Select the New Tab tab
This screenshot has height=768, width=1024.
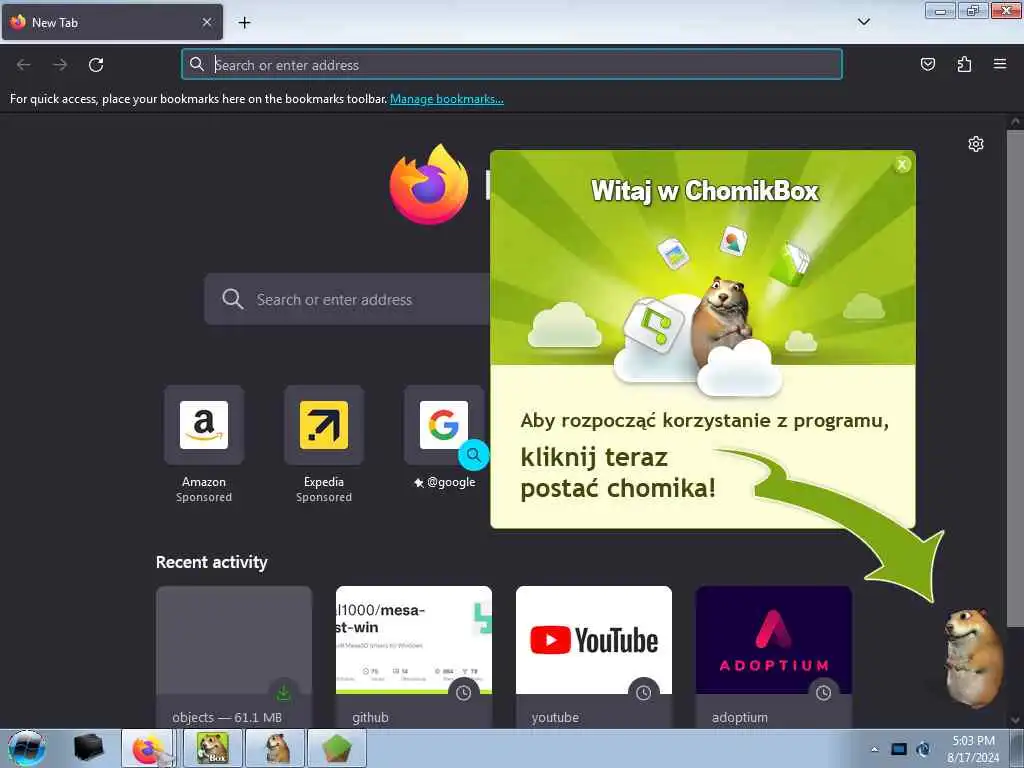[x=112, y=22]
